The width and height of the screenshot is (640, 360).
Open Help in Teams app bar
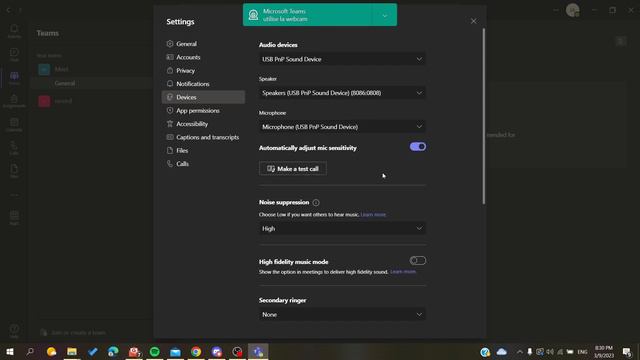click(14, 331)
